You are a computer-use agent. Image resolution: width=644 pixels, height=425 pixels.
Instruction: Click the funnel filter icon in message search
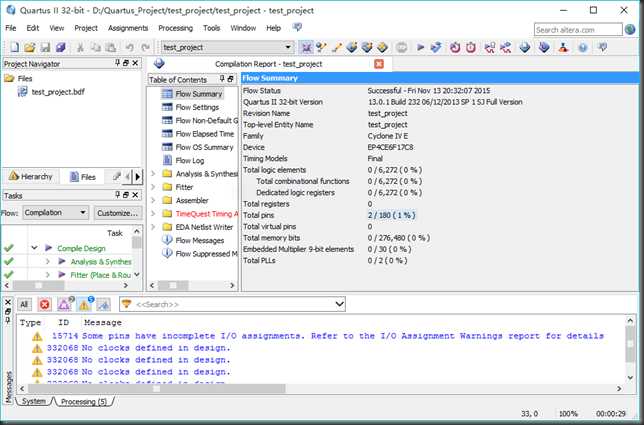pyautogui.click(x=126, y=304)
